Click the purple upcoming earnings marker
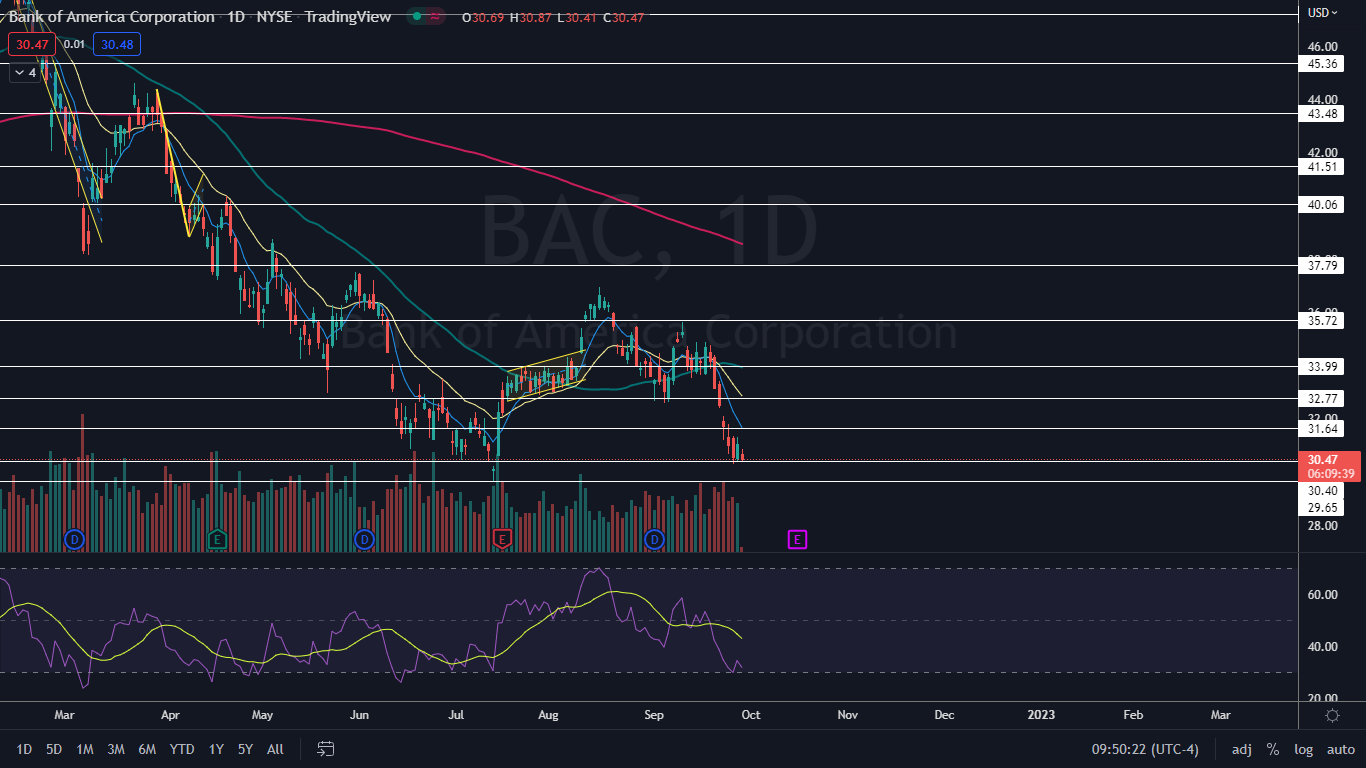The width and height of the screenshot is (1366, 768). tap(797, 540)
